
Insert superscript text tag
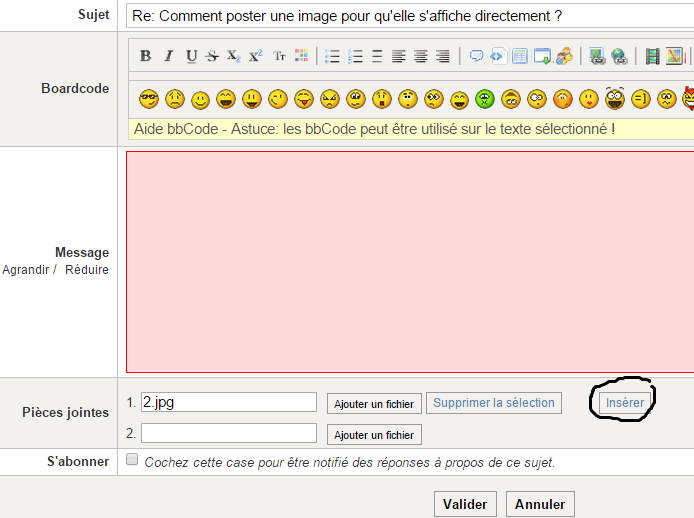(x=255, y=56)
